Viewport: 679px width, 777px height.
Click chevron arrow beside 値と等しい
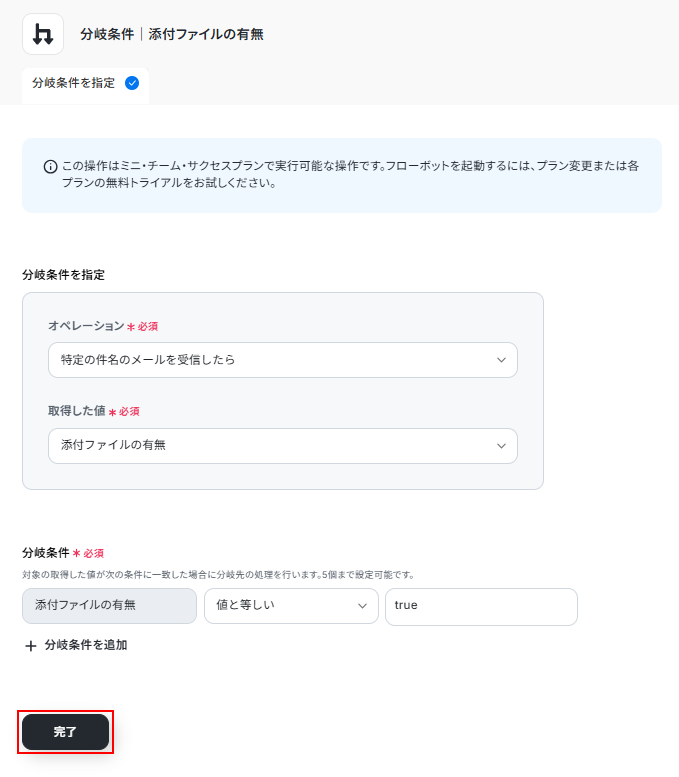coord(362,606)
